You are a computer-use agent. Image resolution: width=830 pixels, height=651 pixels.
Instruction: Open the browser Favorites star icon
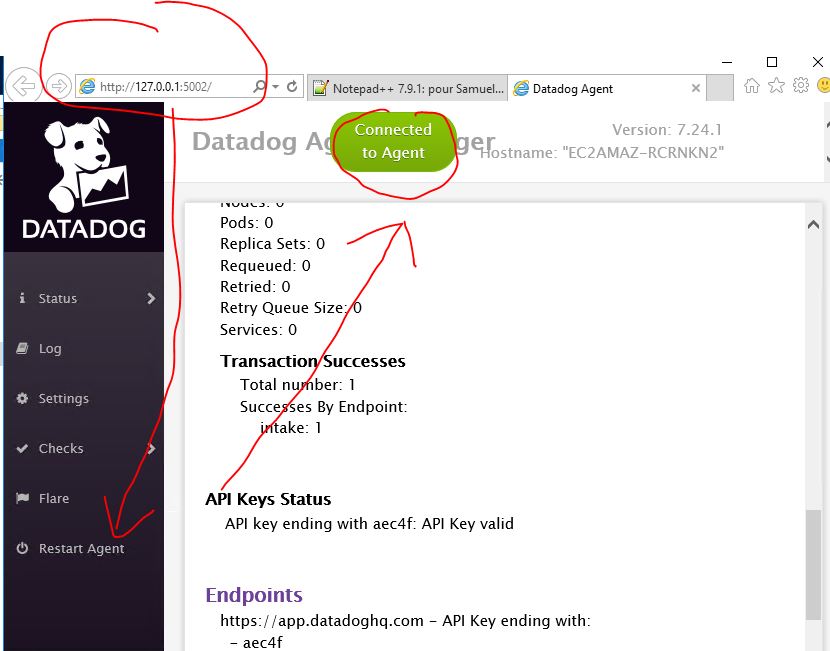pyautogui.click(x=776, y=87)
